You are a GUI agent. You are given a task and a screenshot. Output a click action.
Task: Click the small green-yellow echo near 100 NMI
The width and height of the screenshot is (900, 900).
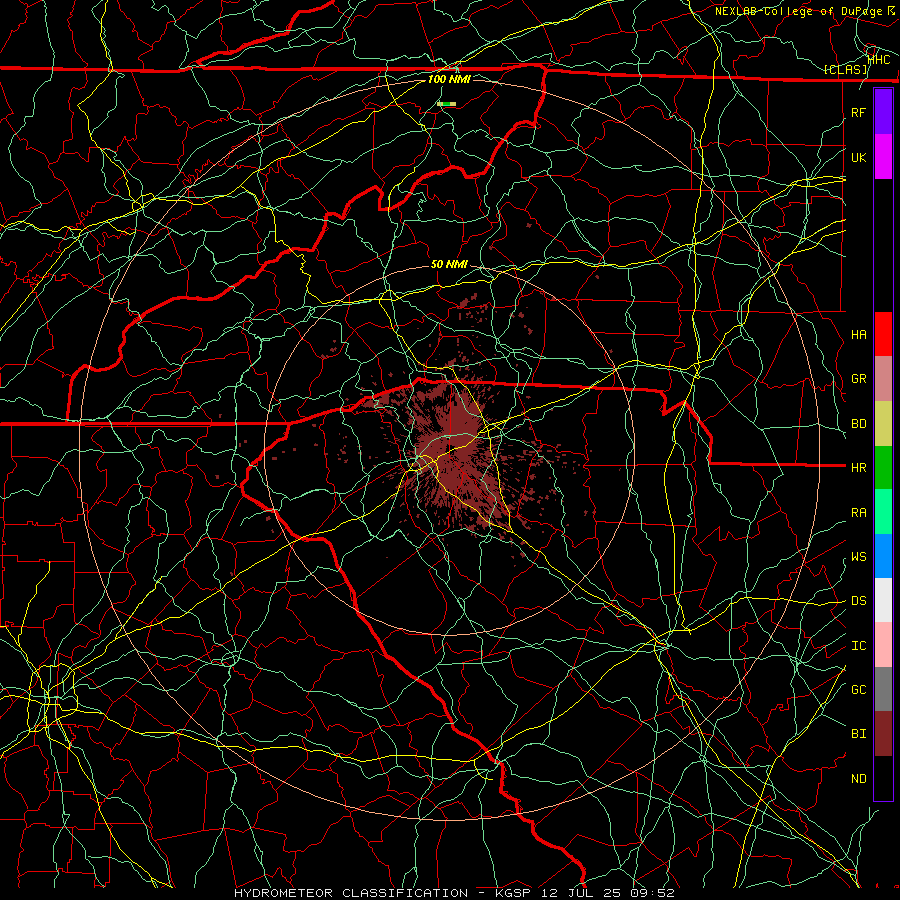pyautogui.click(x=447, y=104)
